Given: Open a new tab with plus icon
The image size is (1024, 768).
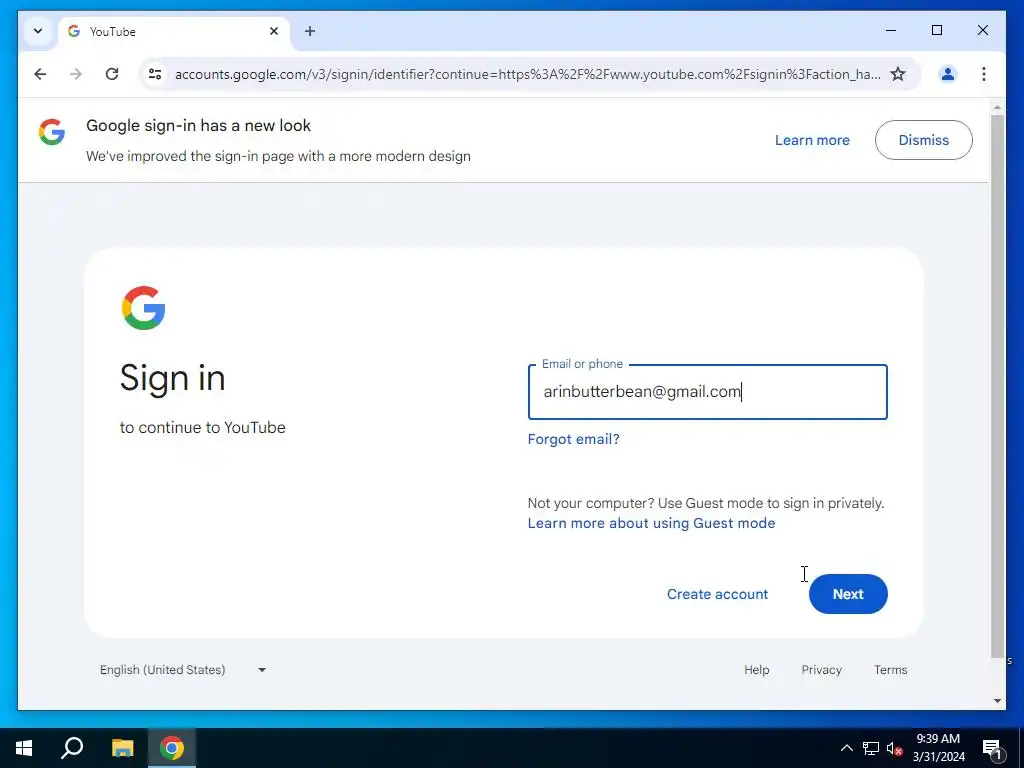Looking at the screenshot, I should coord(310,31).
